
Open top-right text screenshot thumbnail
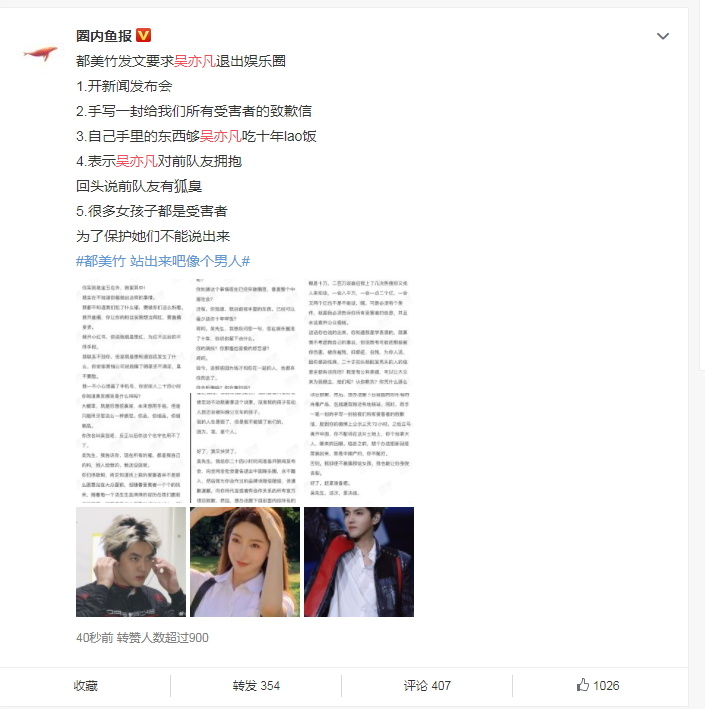[x=359, y=334]
